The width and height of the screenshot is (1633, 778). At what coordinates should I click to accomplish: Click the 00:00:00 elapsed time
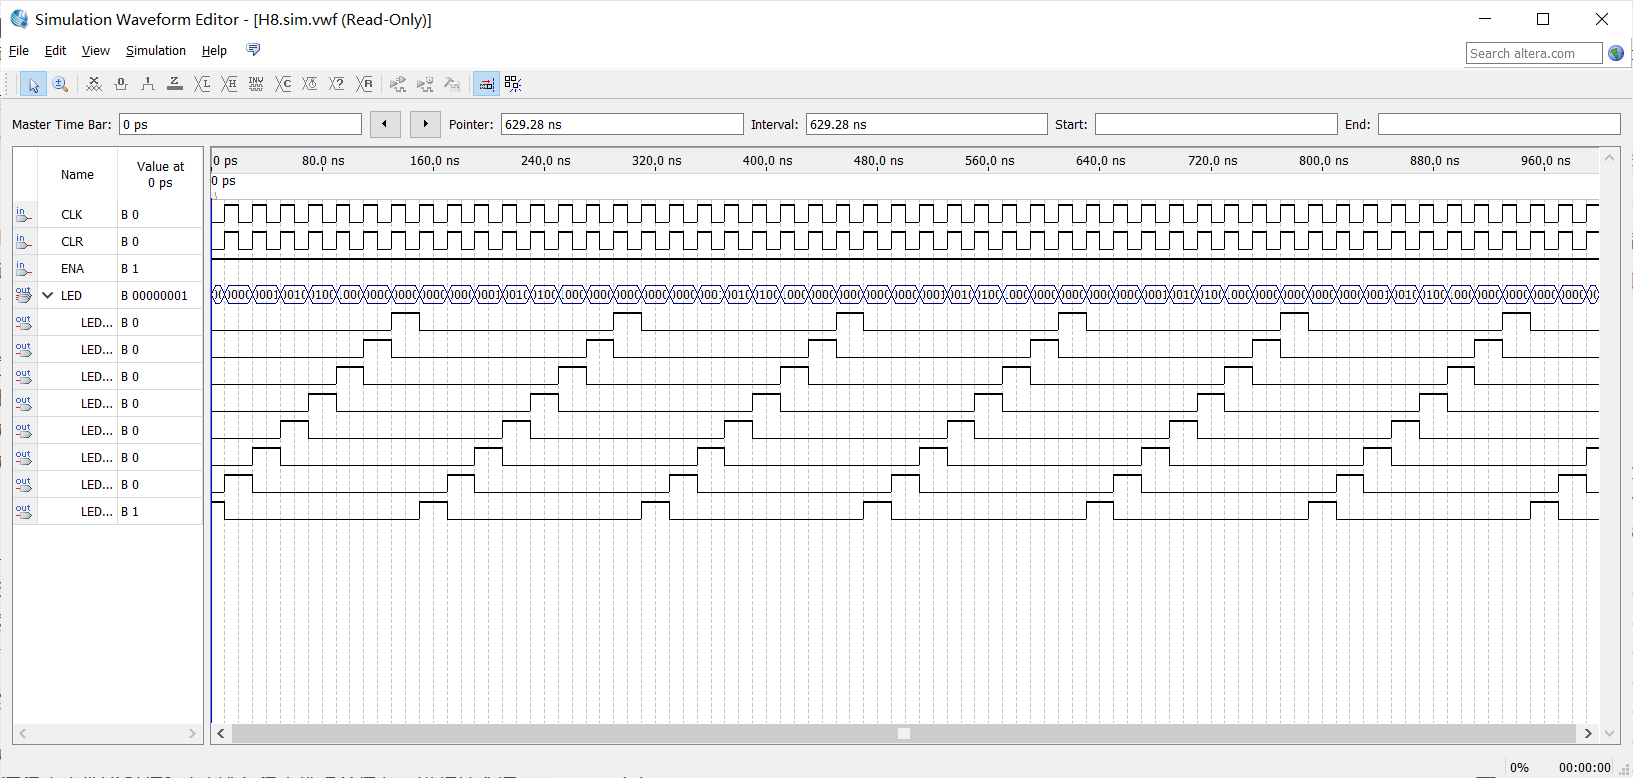click(1584, 768)
